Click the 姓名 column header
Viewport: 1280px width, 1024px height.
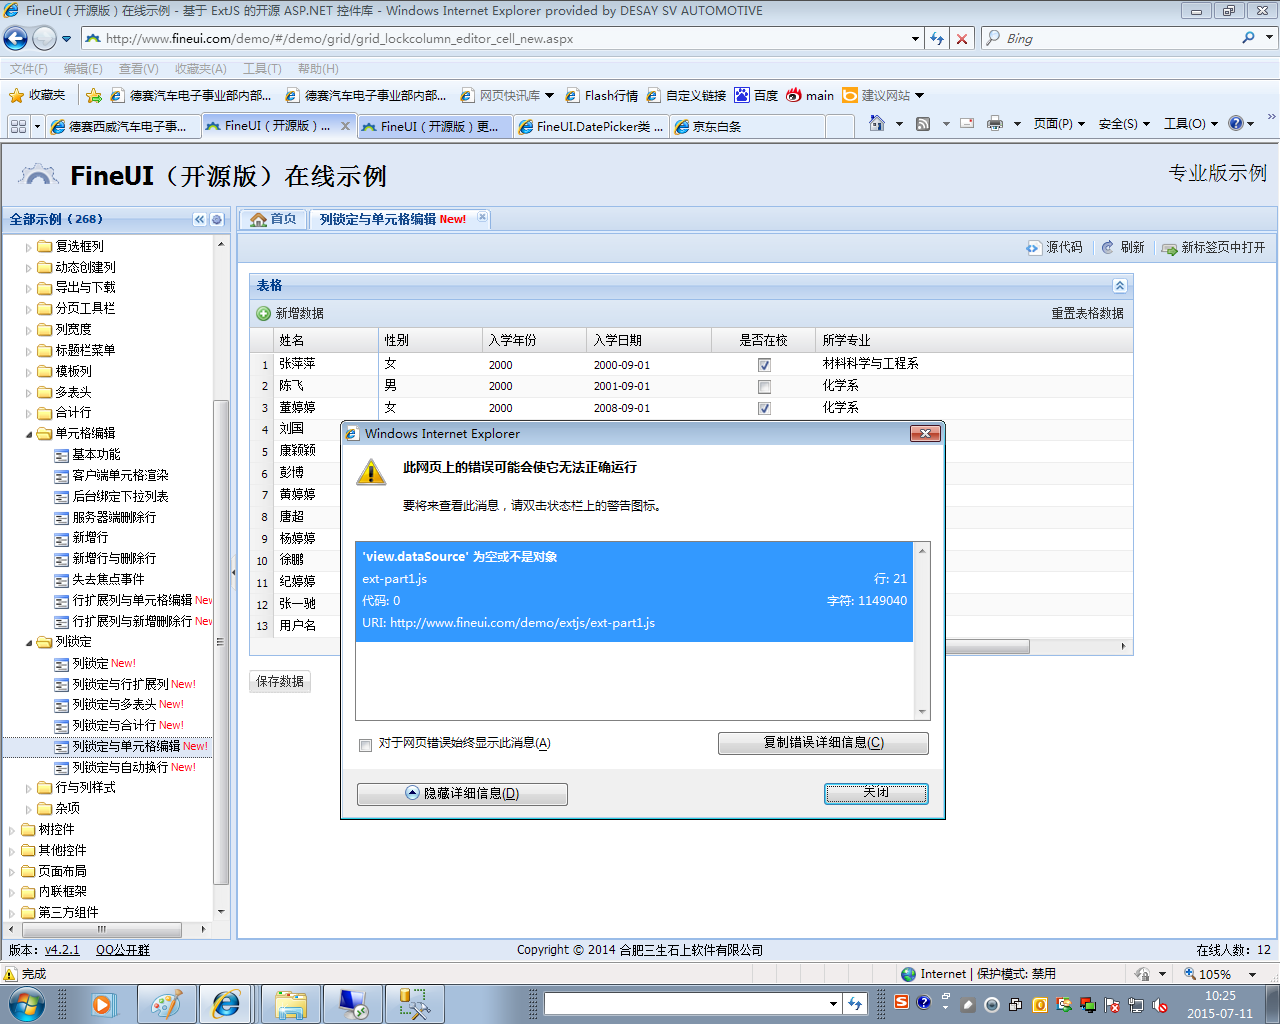tap(325, 340)
